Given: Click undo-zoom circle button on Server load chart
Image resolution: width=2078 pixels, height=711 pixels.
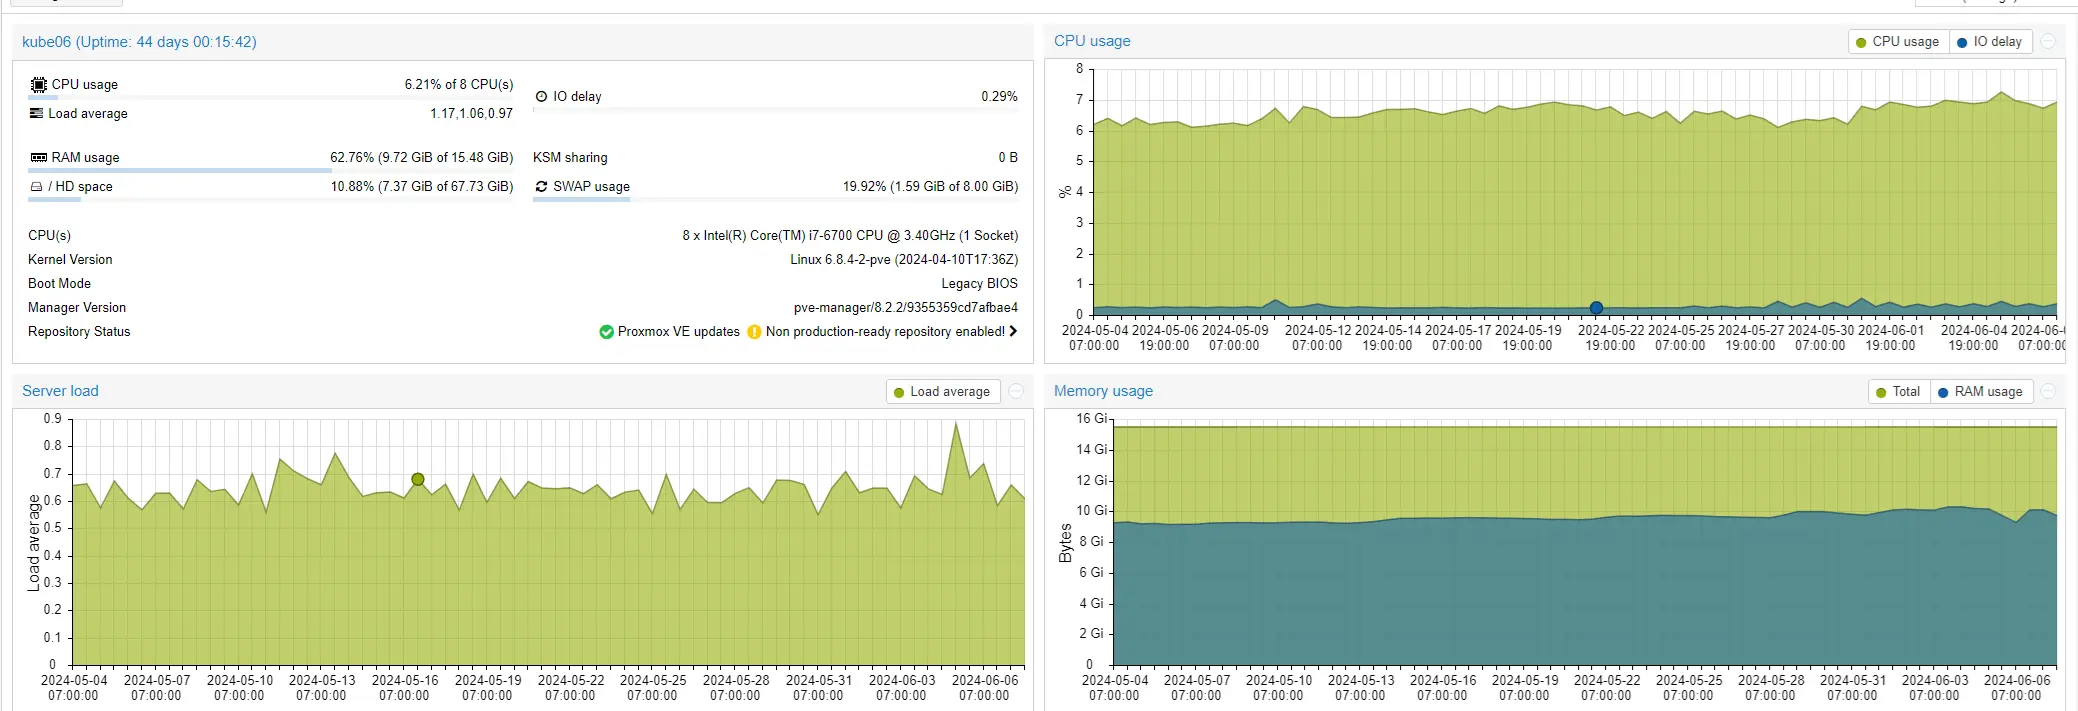Looking at the screenshot, I should [x=1016, y=392].
